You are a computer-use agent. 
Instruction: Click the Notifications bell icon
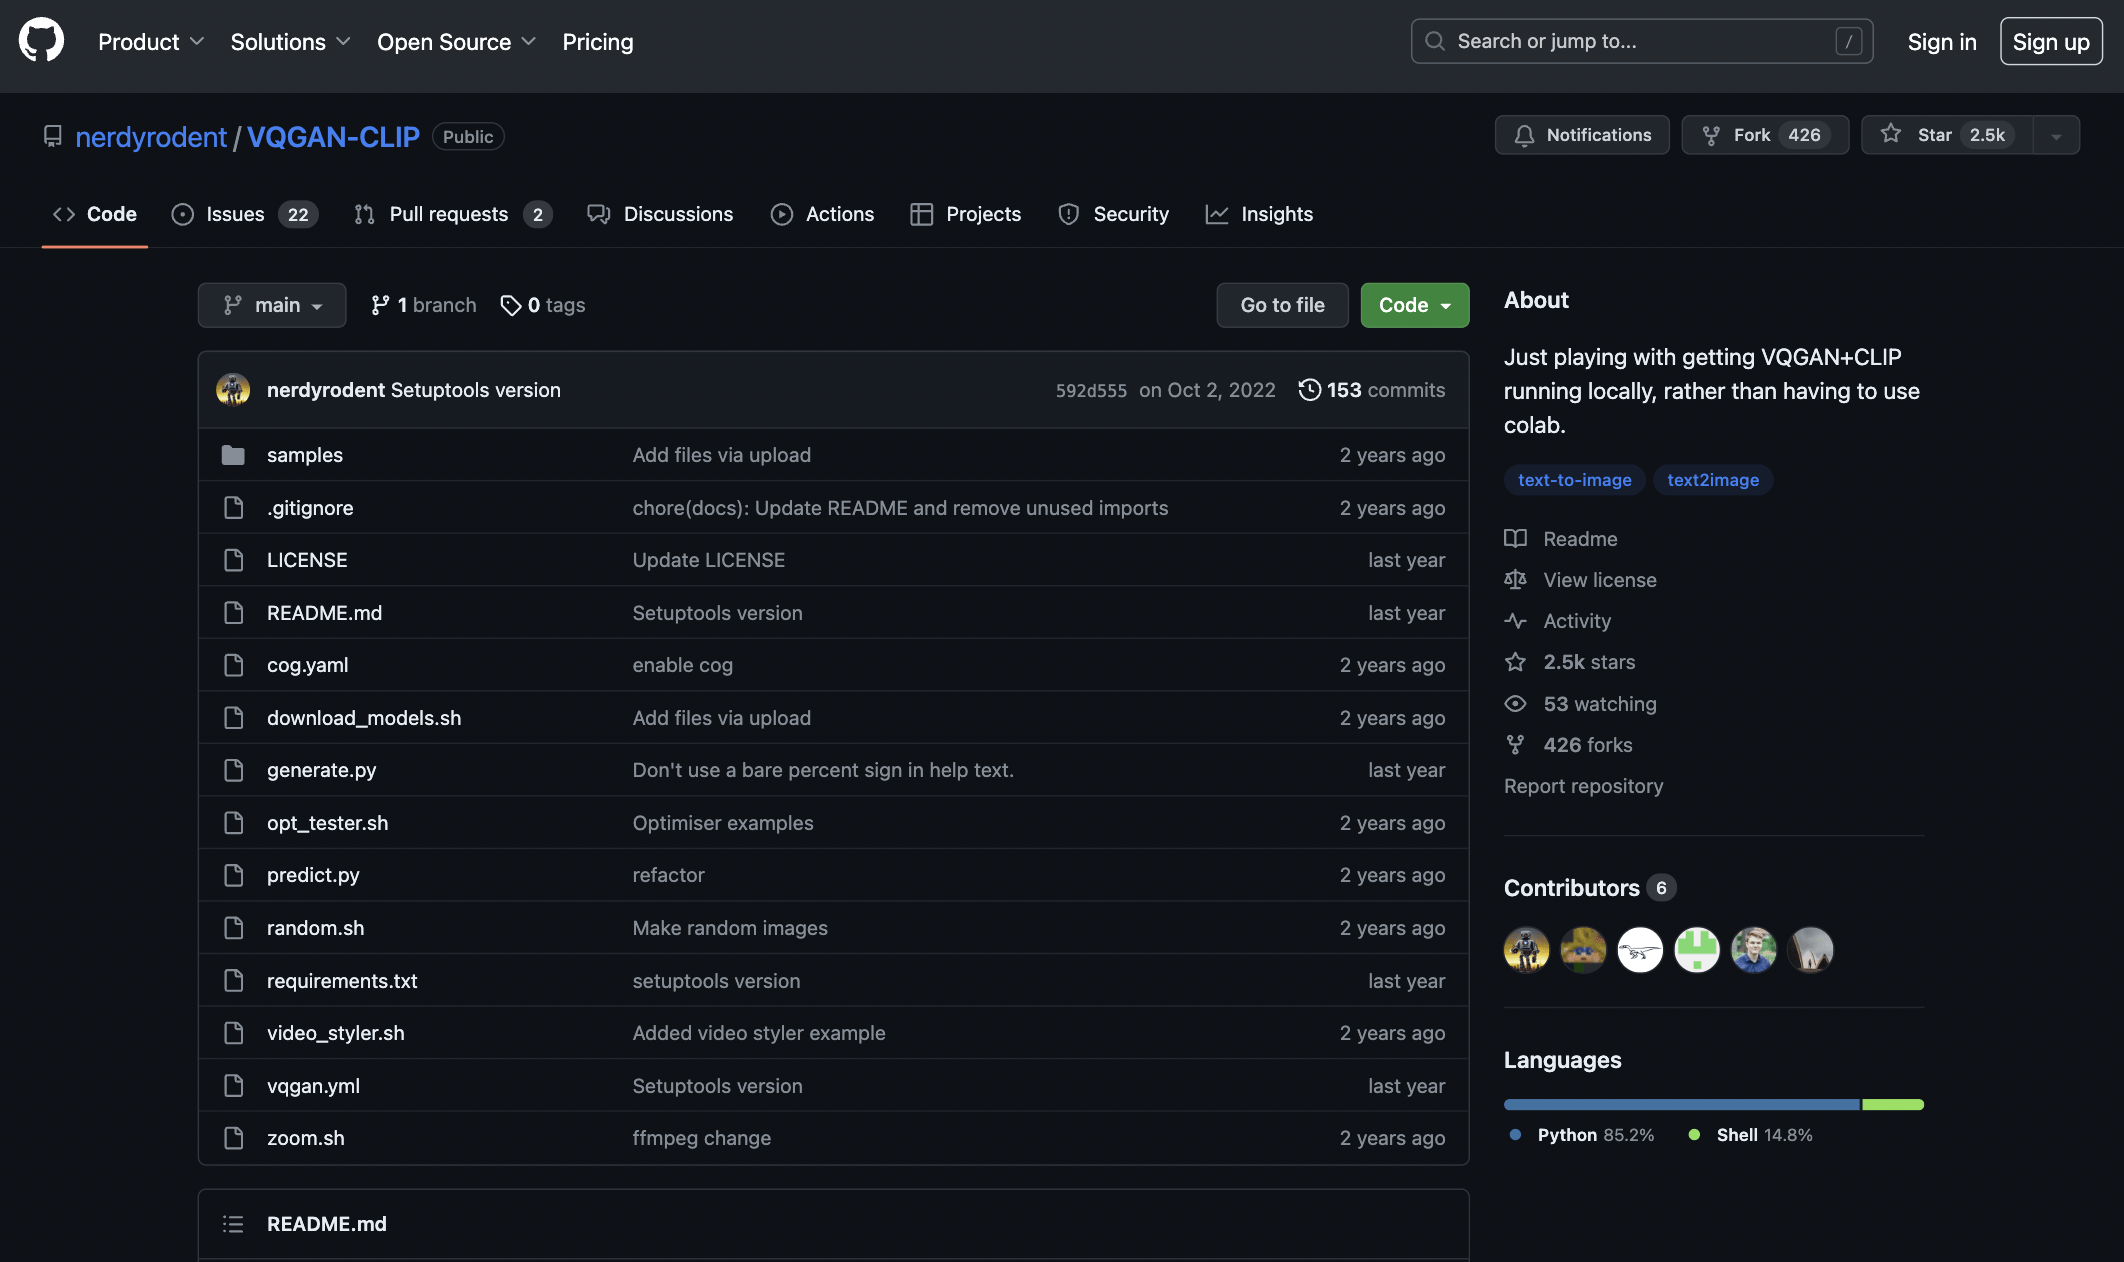(1524, 135)
